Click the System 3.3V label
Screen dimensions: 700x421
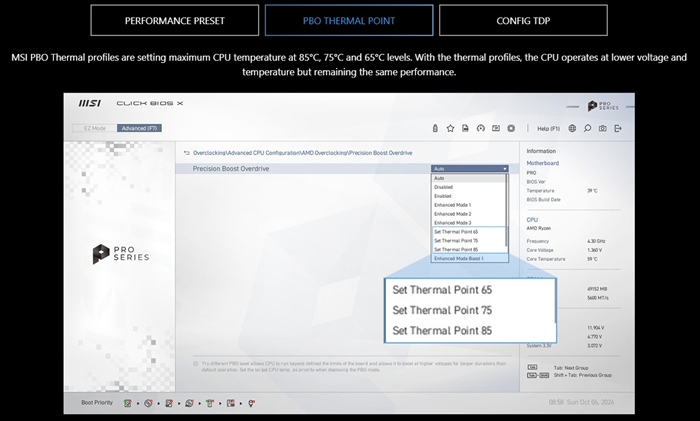click(538, 346)
